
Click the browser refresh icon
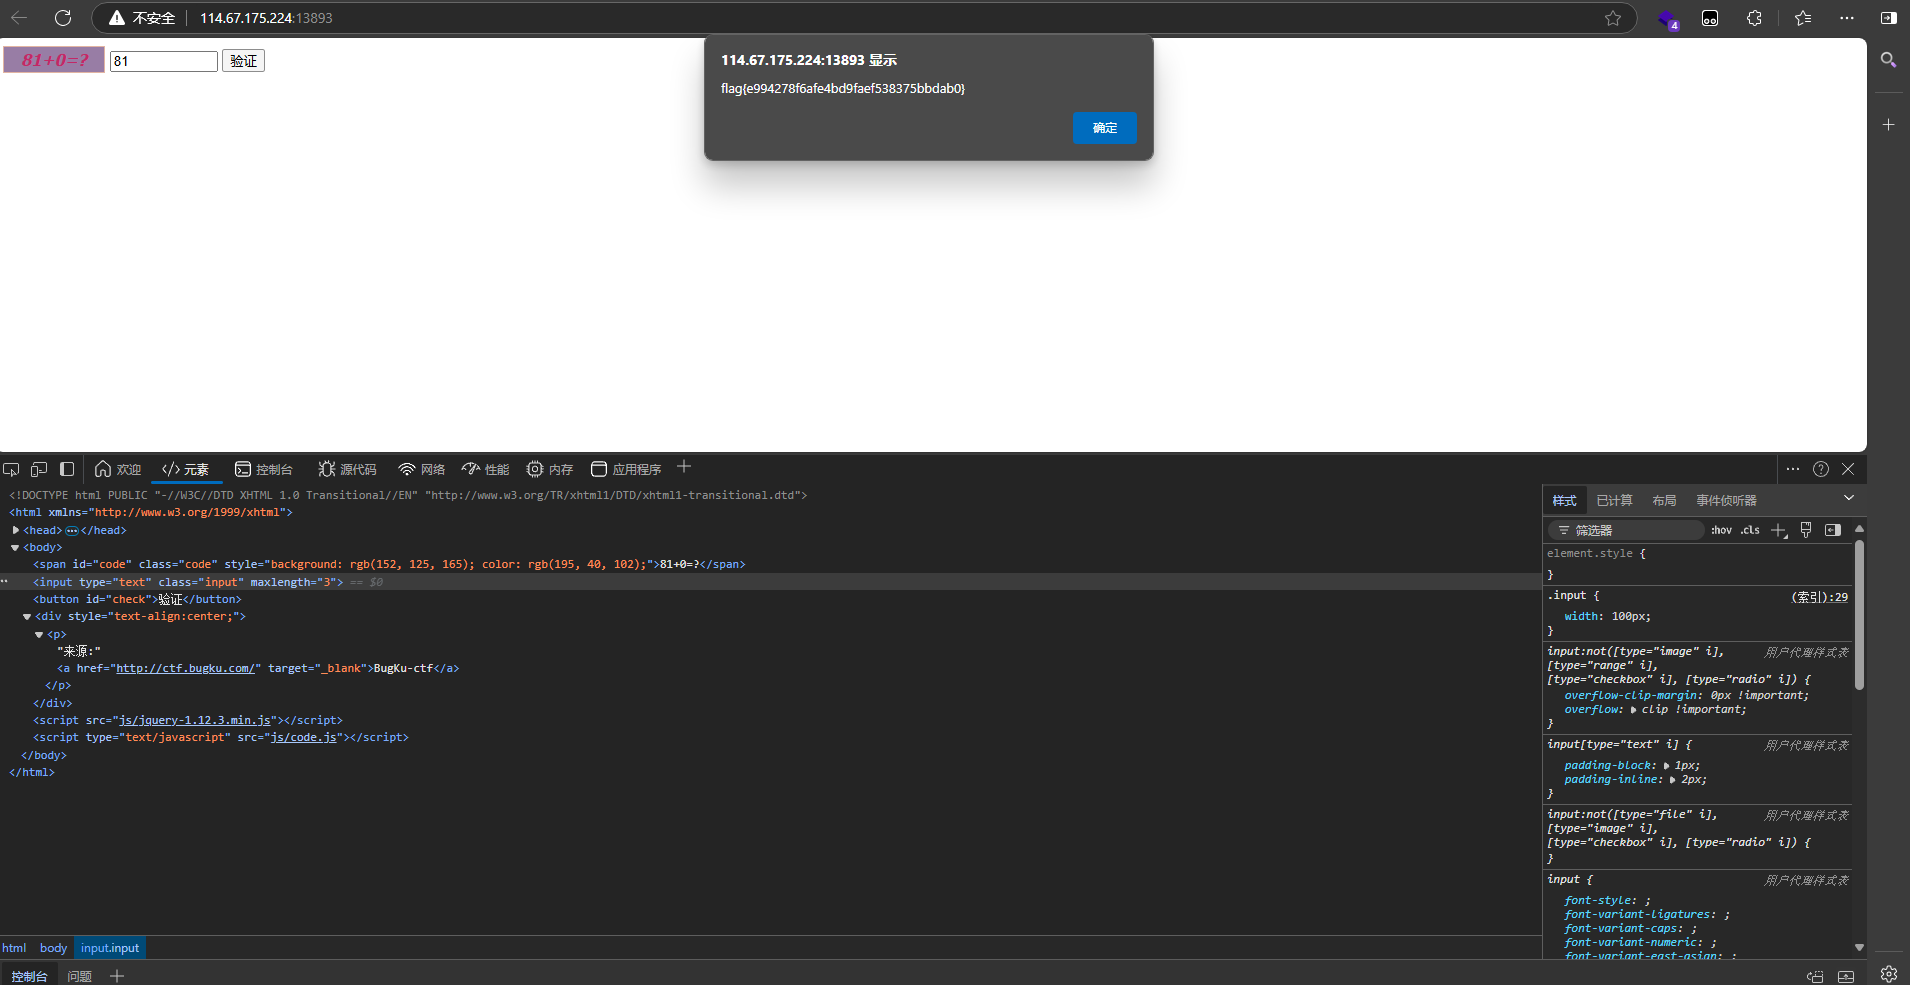63,18
